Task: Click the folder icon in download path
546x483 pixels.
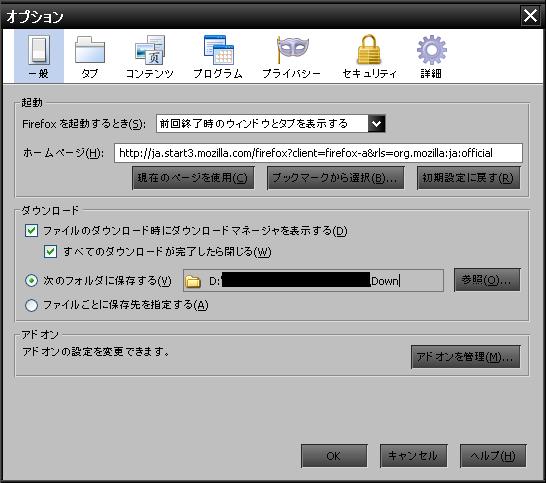Action: [193, 281]
